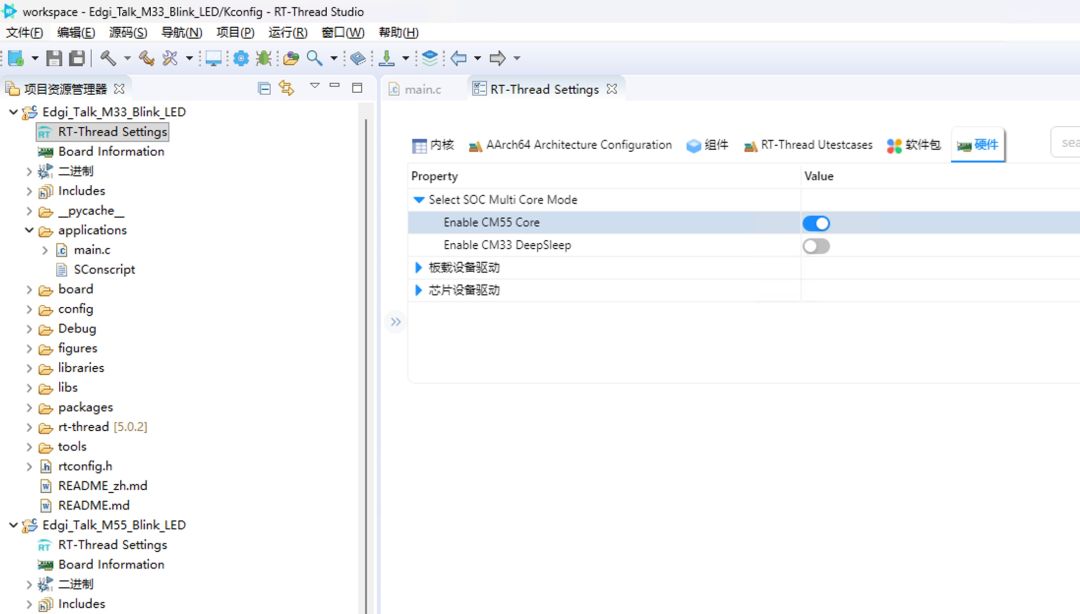Open the 源码(S) menu
The height and width of the screenshot is (614, 1080).
click(x=128, y=32)
